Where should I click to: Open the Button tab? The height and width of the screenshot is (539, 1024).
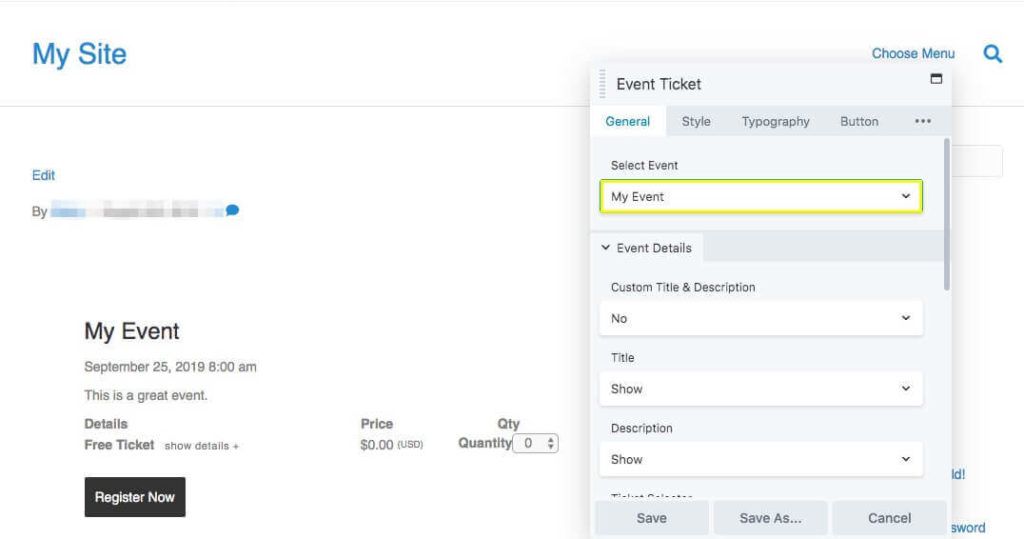(859, 122)
